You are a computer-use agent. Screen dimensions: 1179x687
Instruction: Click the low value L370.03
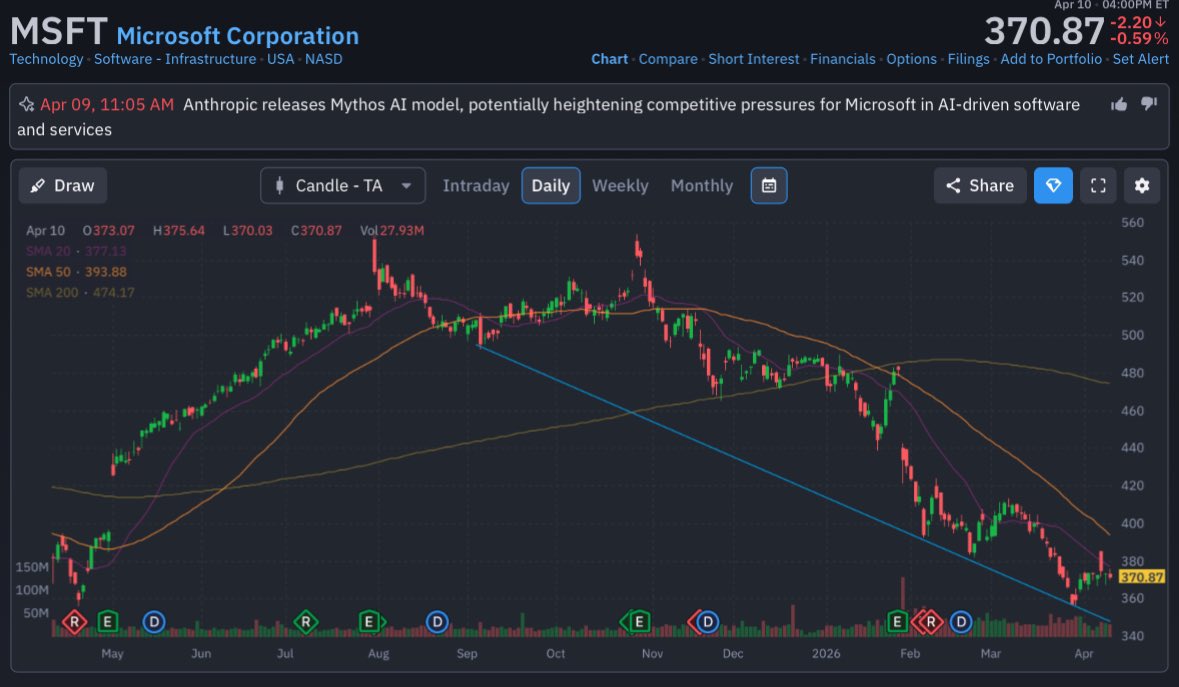tap(247, 231)
